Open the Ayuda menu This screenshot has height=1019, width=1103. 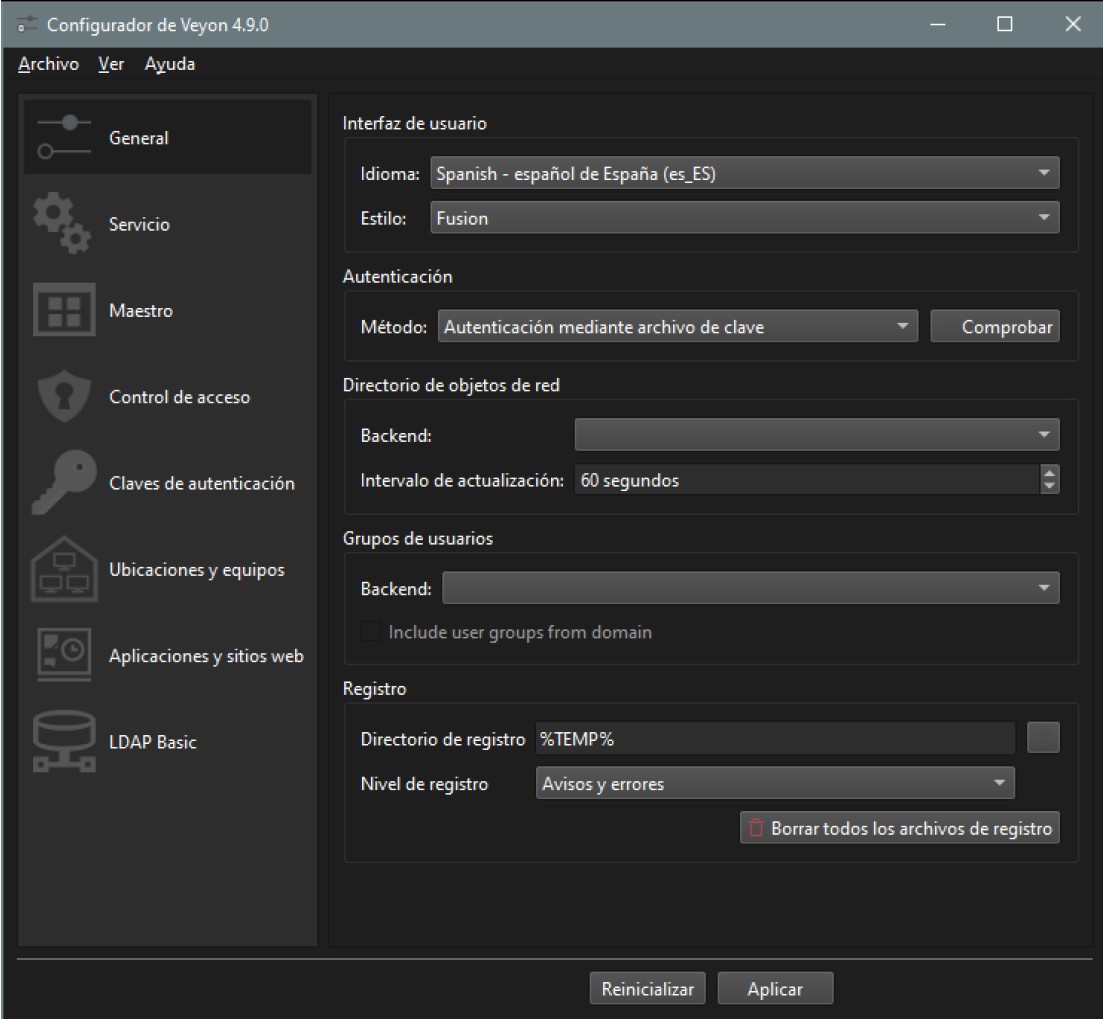[170, 64]
